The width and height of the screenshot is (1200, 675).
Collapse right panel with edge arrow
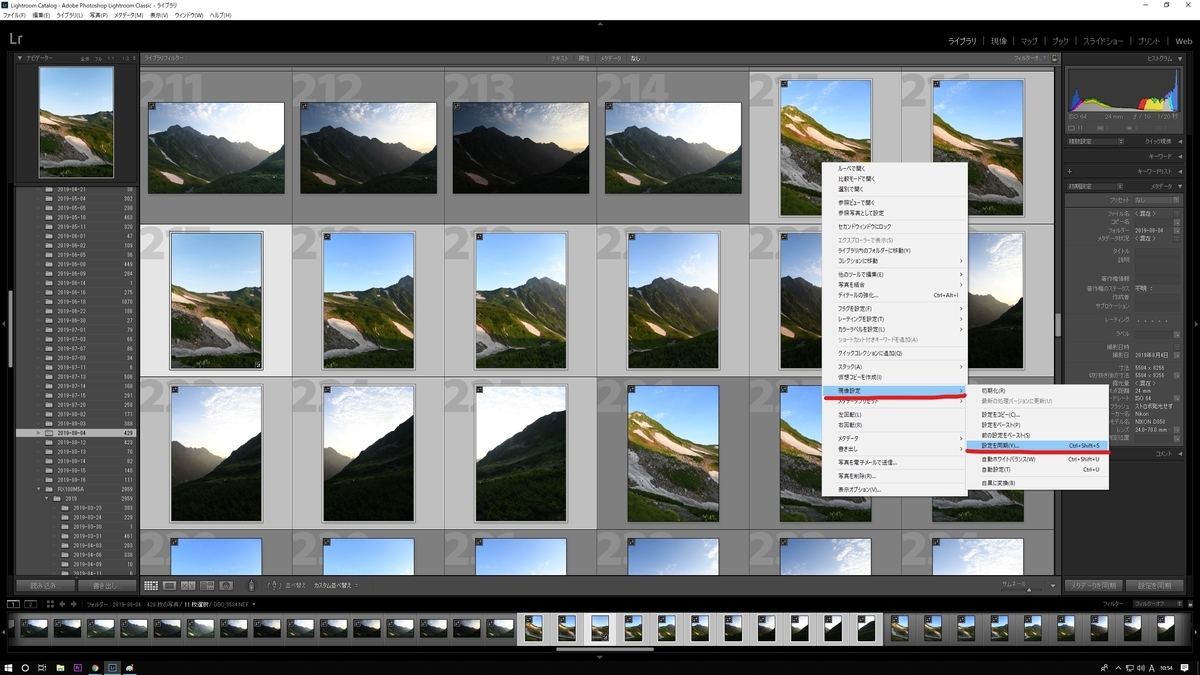[1196, 323]
